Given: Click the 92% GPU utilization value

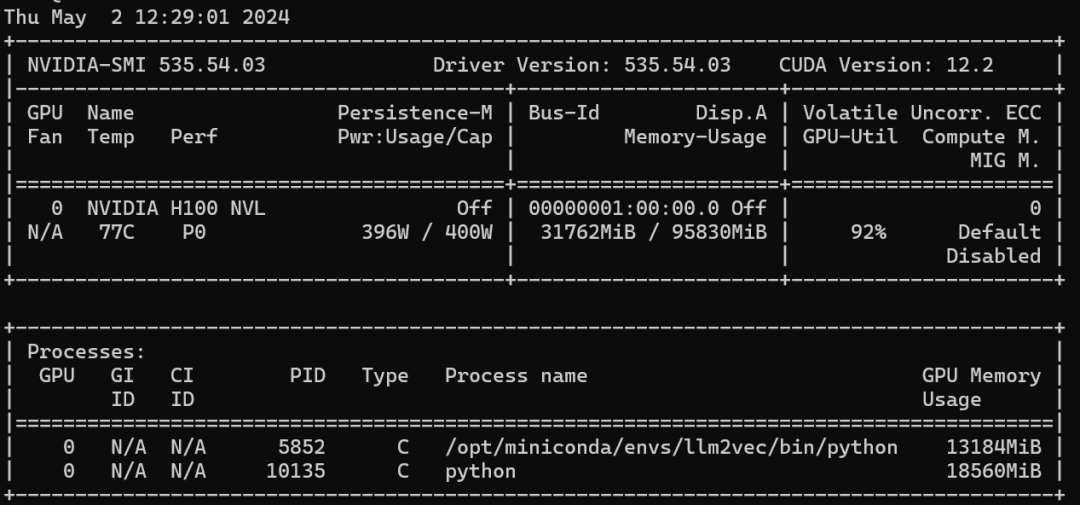Looking at the screenshot, I should 868,232.
